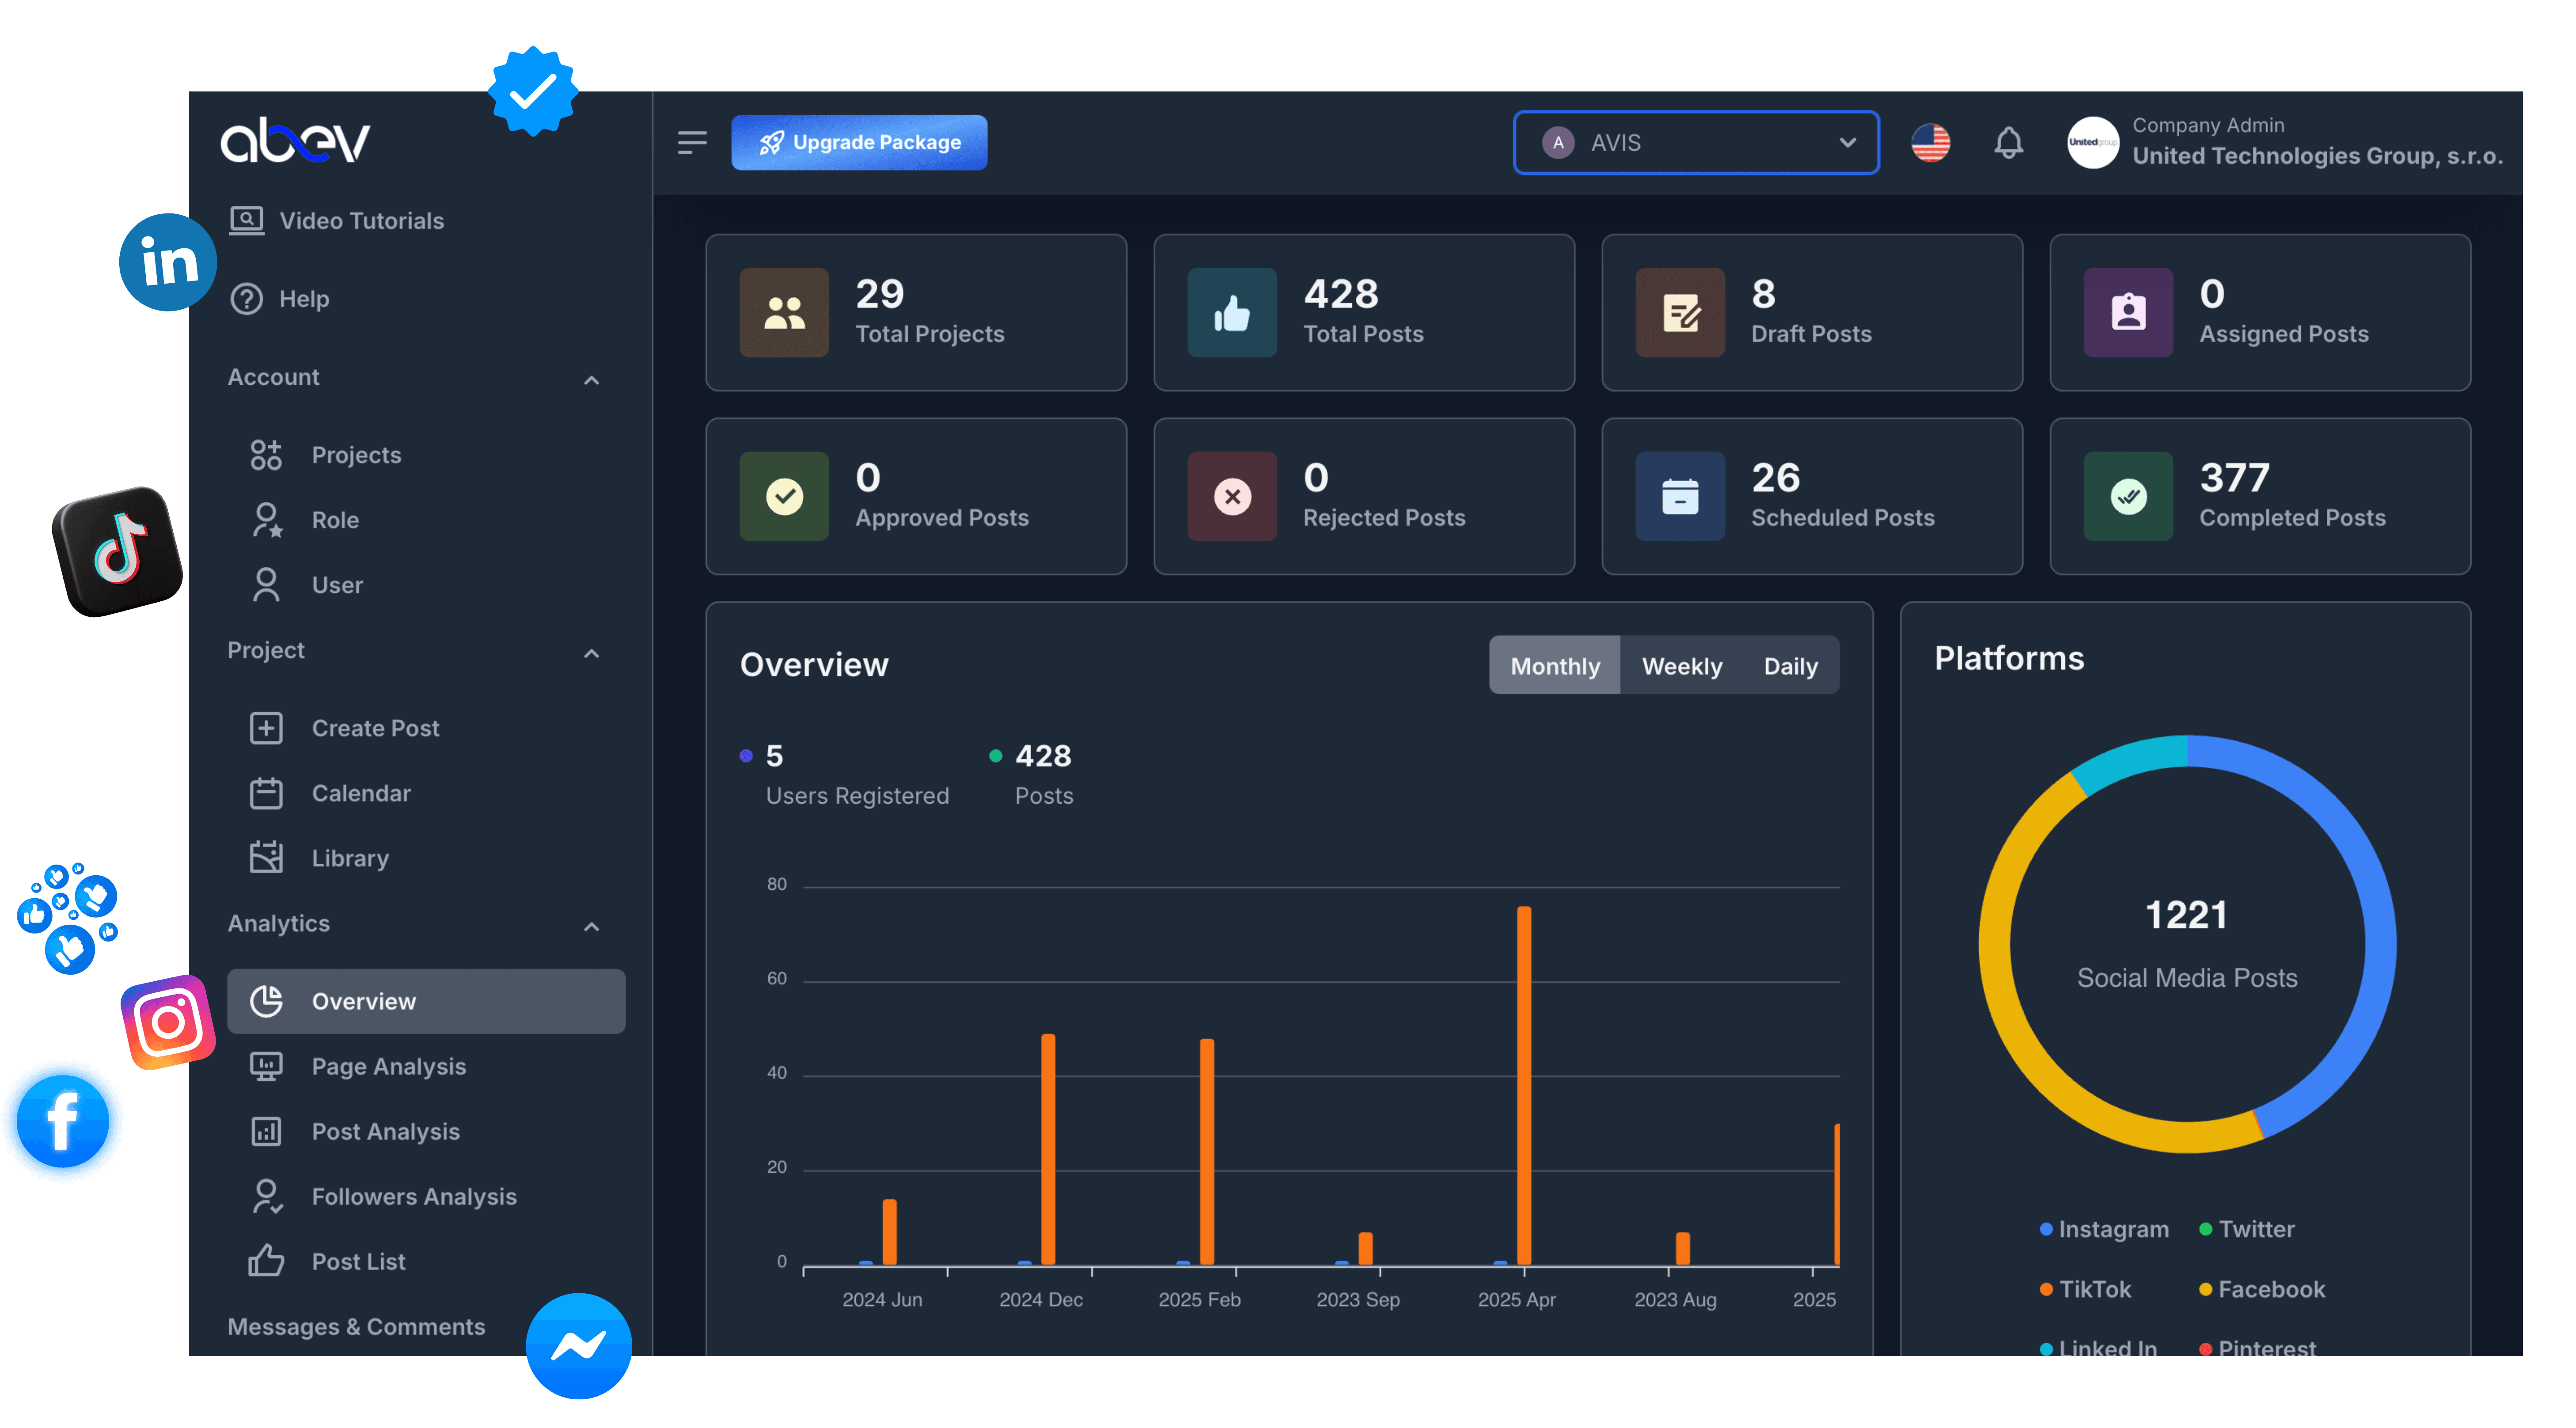This screenshot has height=1428, width=2576.
Task: Open Create Post via its plus icon
Action: (266, 728)
